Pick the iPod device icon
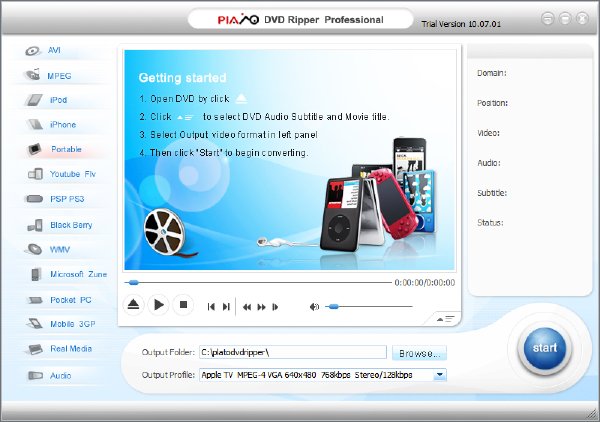600x422 pixels. pyautogui.click(x=34, y=100)
